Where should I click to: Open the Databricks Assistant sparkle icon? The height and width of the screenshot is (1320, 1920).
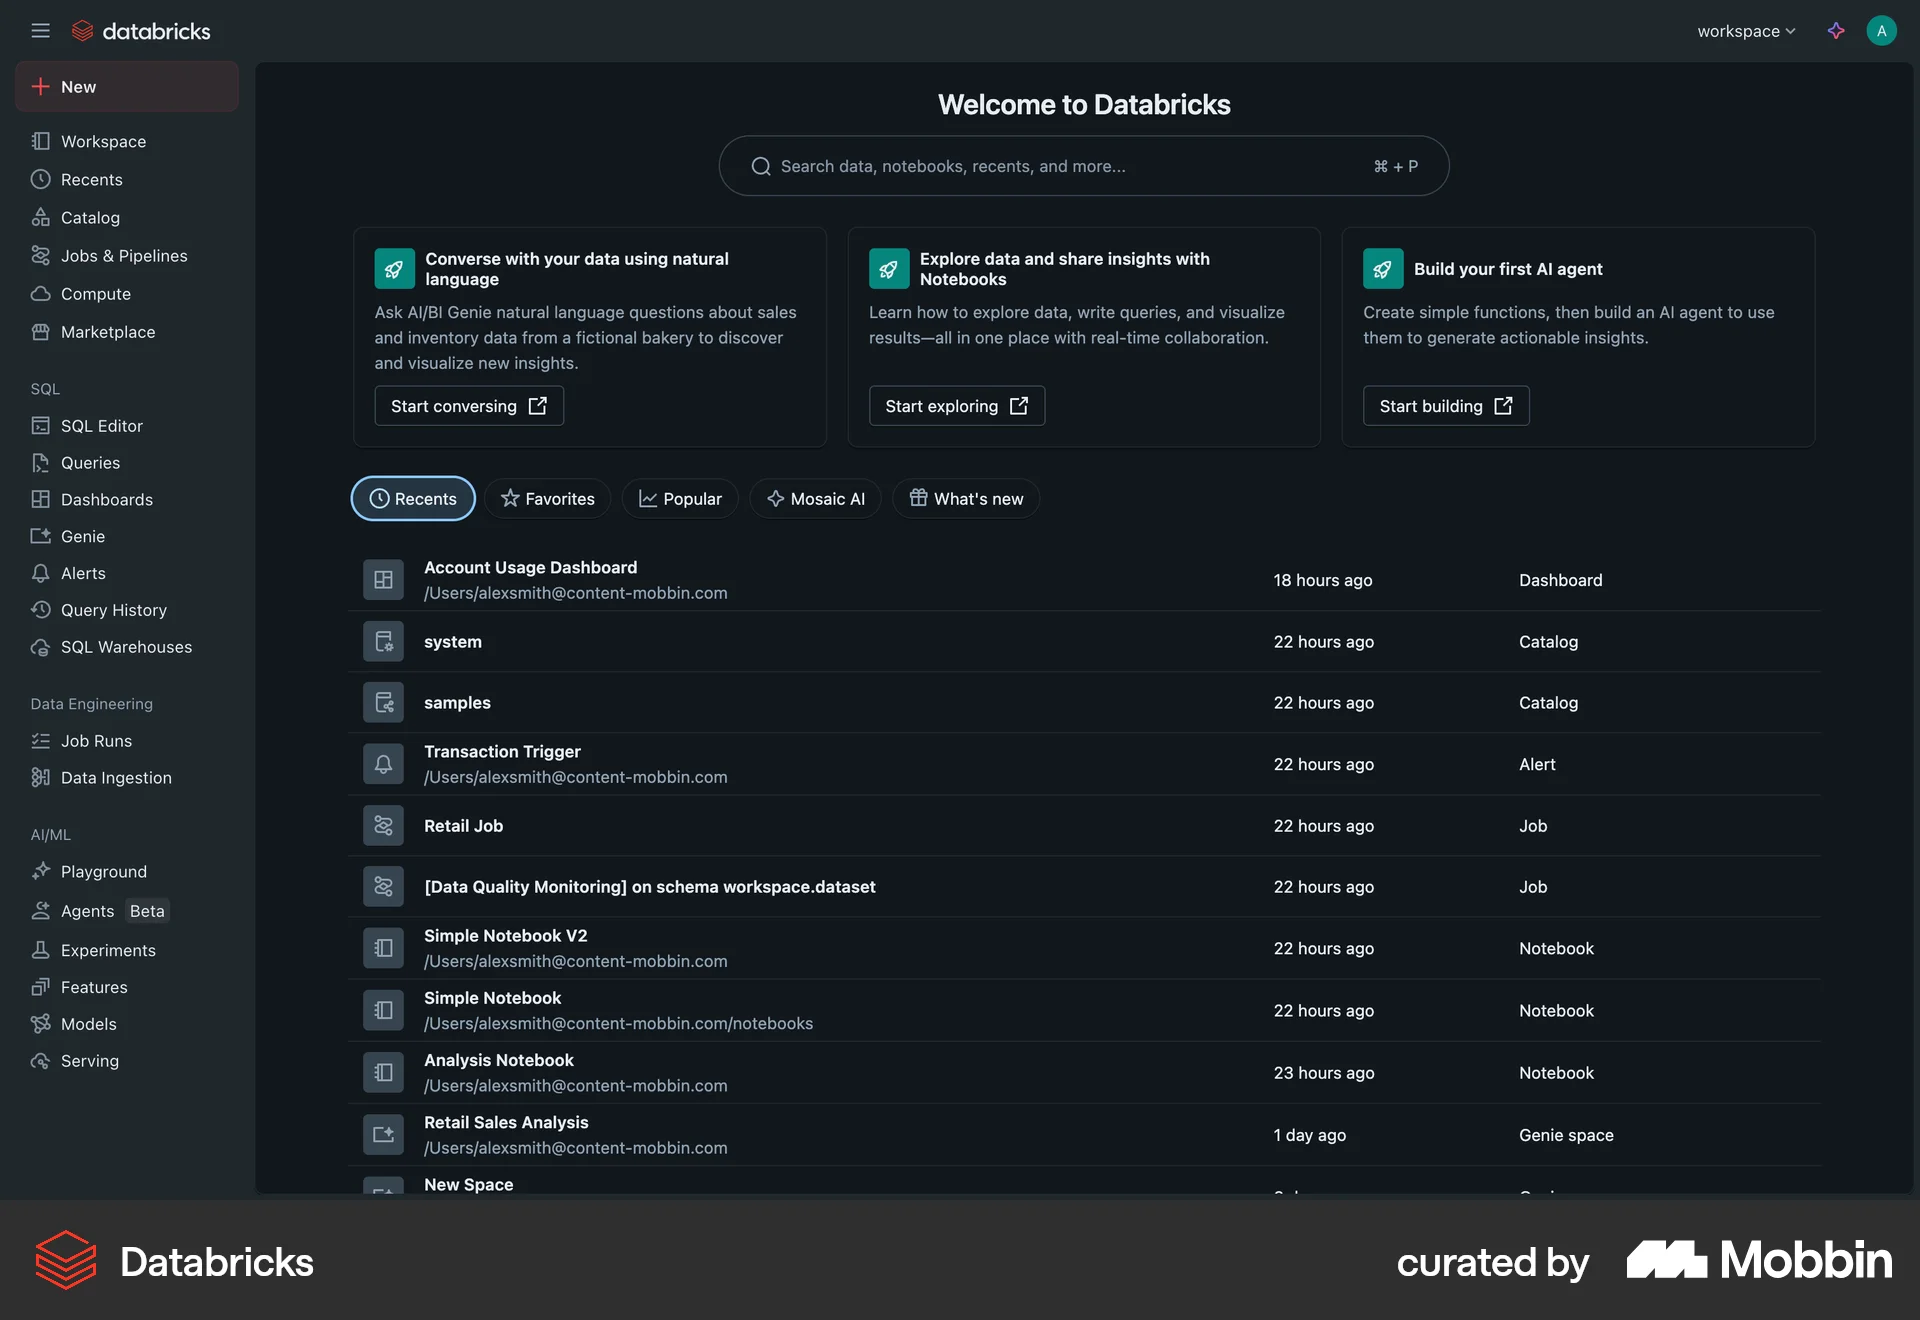[1836, 31]
